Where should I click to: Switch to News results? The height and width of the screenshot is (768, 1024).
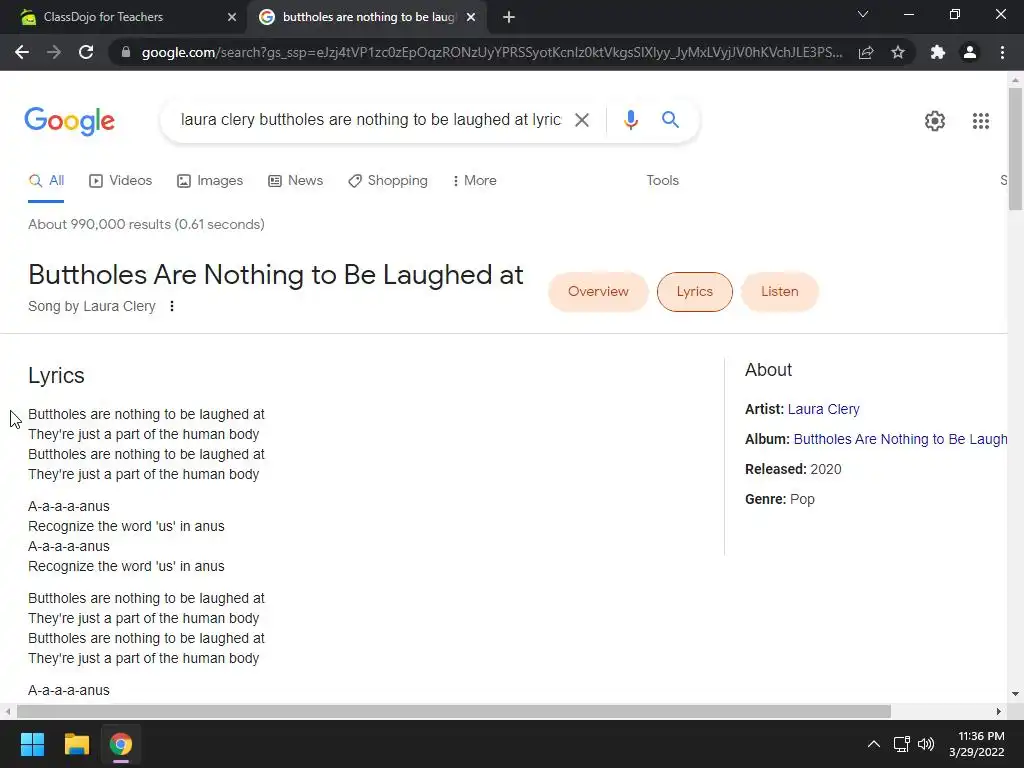click(x=296, y=181)
